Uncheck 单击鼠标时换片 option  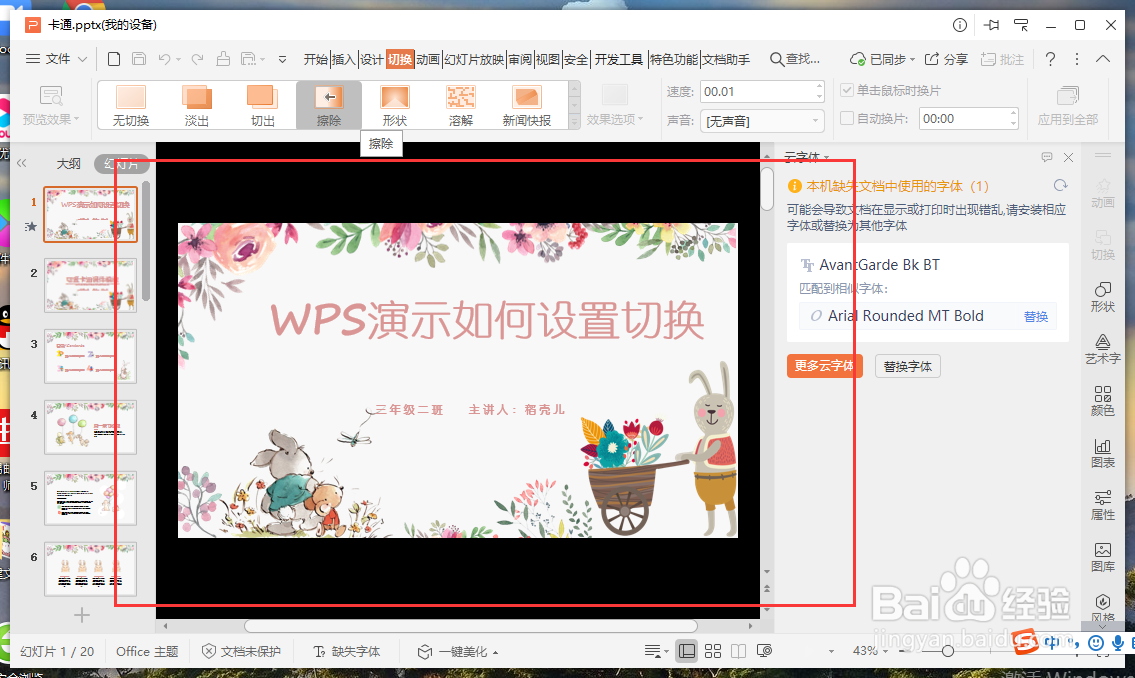[847, 88]
